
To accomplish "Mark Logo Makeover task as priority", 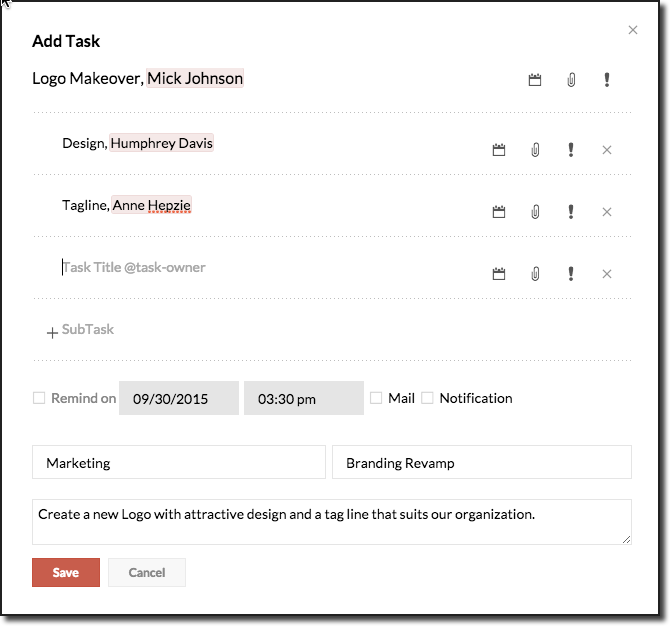I will coord(607,80).
